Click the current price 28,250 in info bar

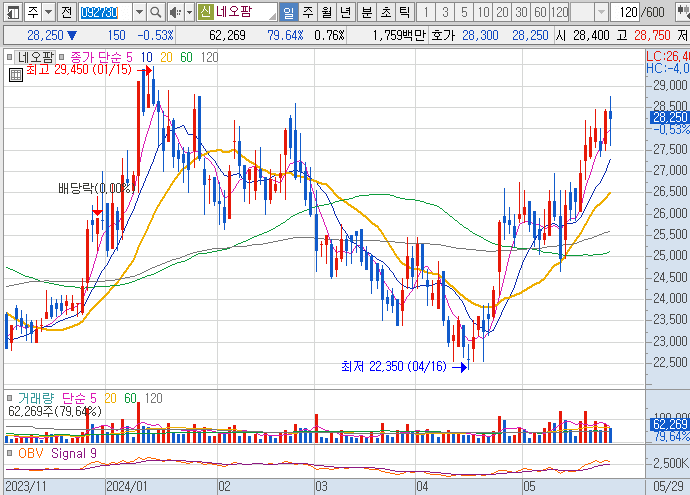click(x=45, y=35)
